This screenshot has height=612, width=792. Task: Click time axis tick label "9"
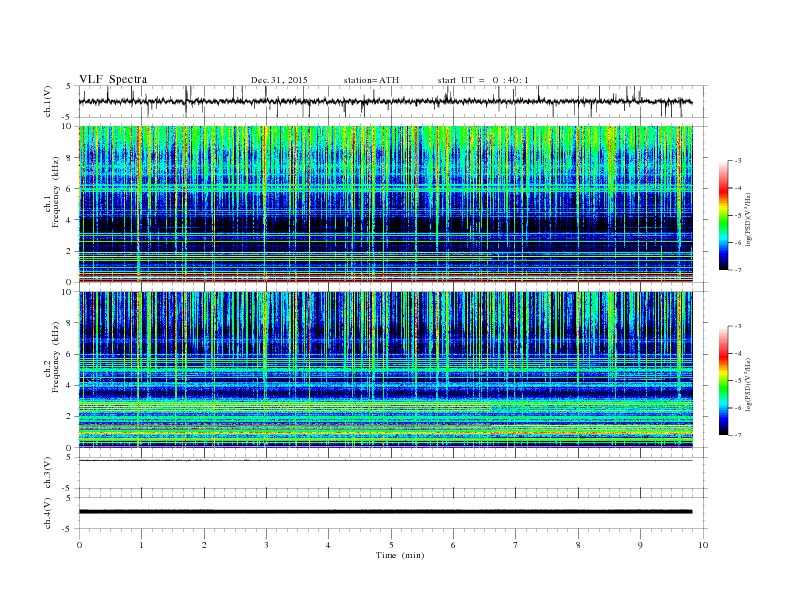coord(640,545)
